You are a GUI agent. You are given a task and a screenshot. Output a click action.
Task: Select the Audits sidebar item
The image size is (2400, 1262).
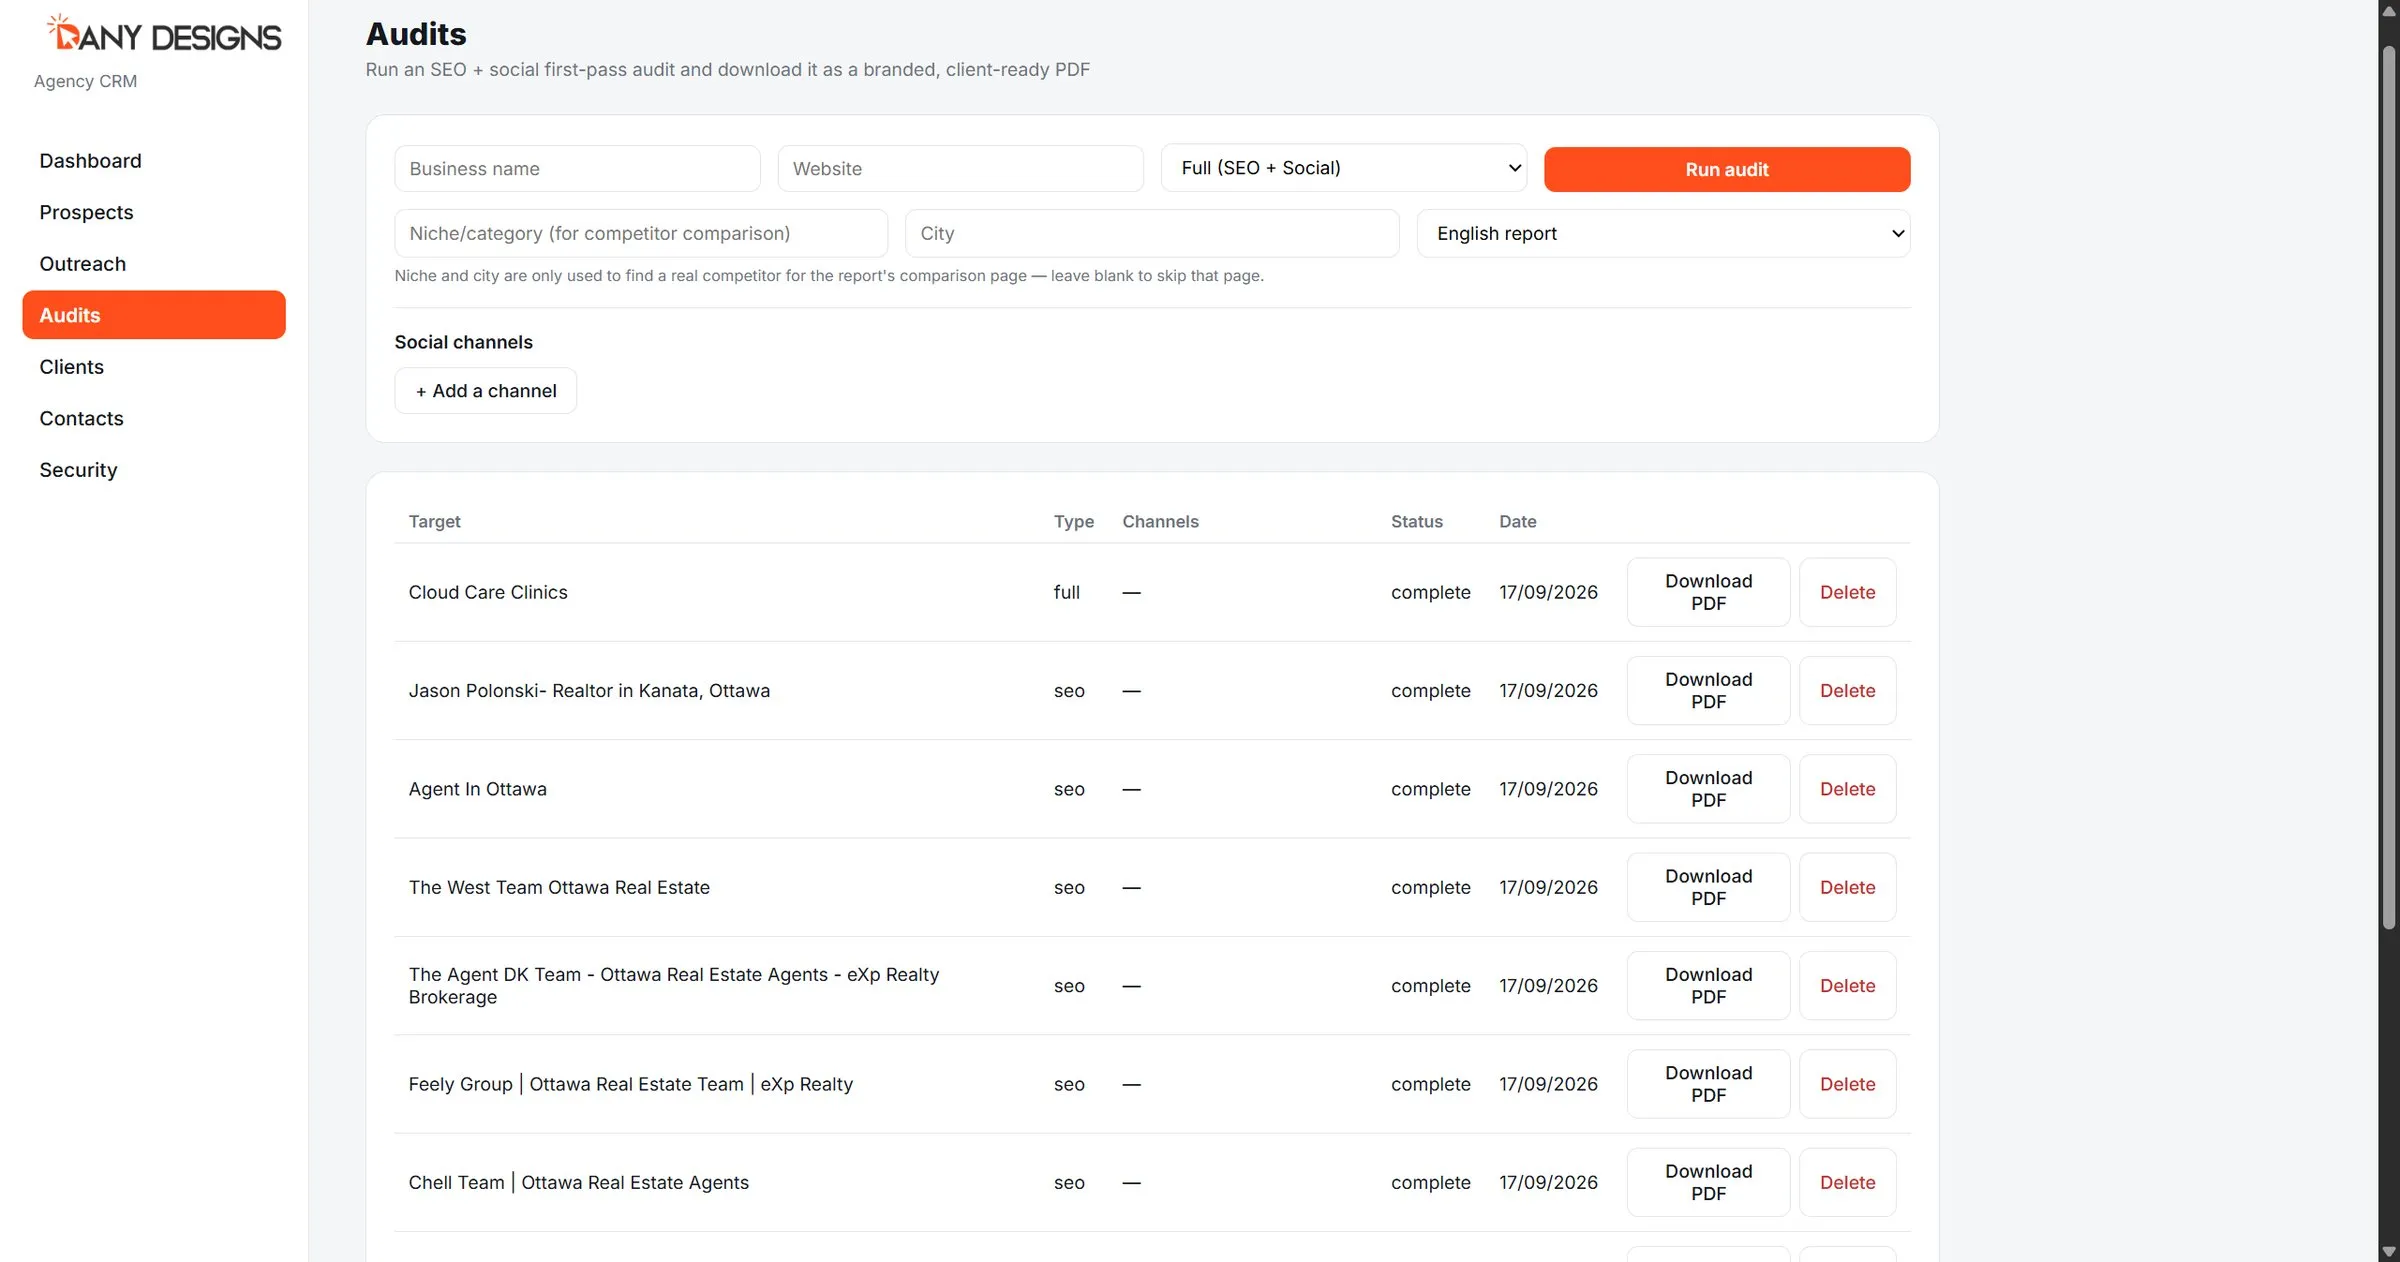tap(154, 315)
